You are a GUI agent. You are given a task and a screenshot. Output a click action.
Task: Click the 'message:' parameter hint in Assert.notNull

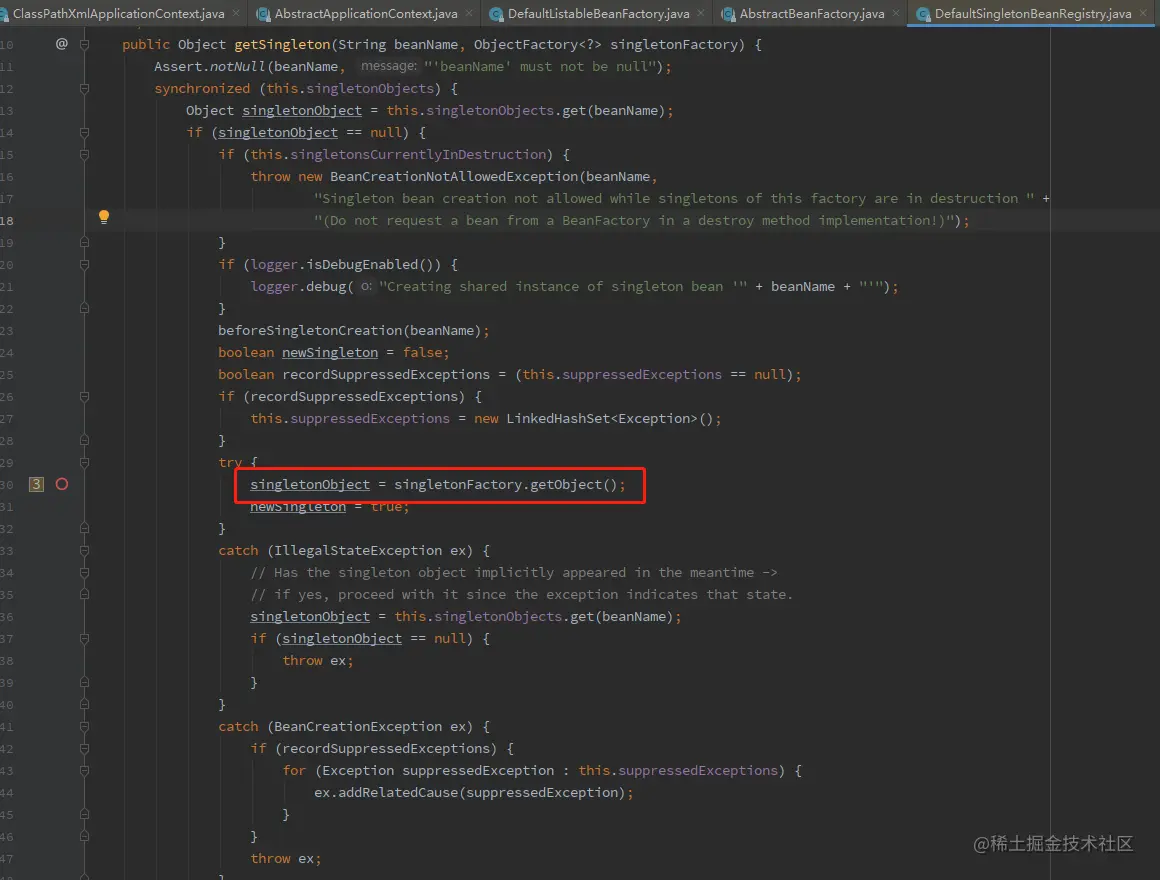(388, 67)
